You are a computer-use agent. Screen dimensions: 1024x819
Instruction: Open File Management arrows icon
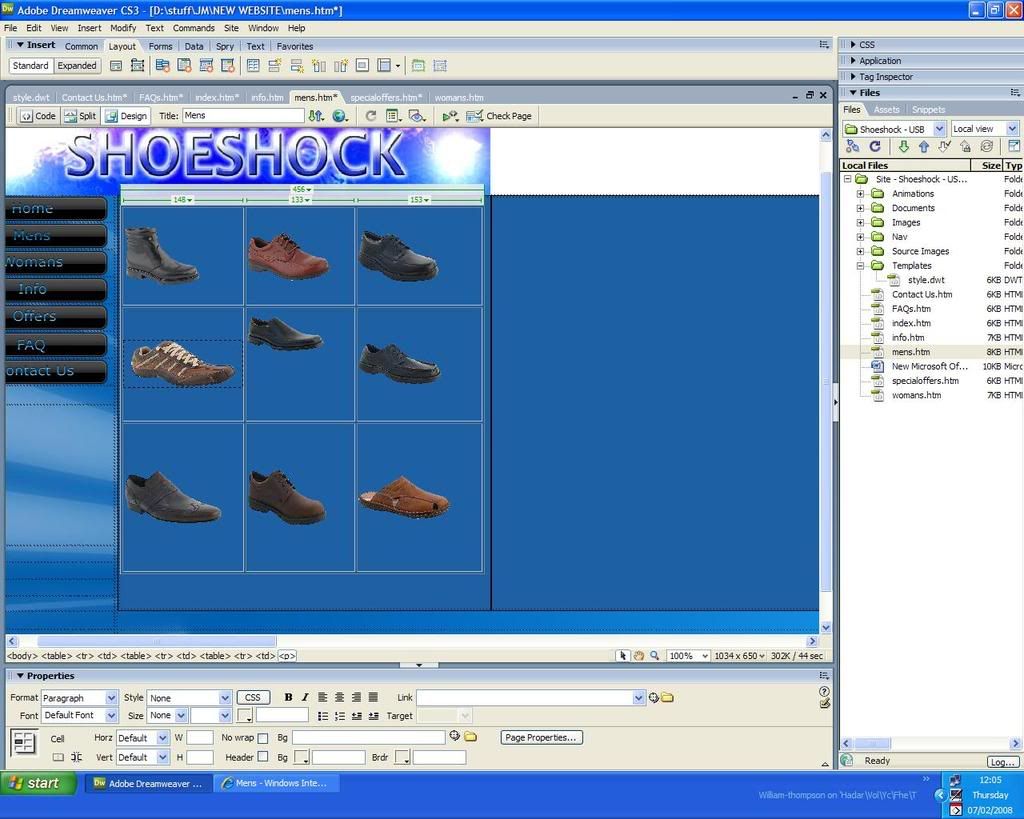point(316,116)
